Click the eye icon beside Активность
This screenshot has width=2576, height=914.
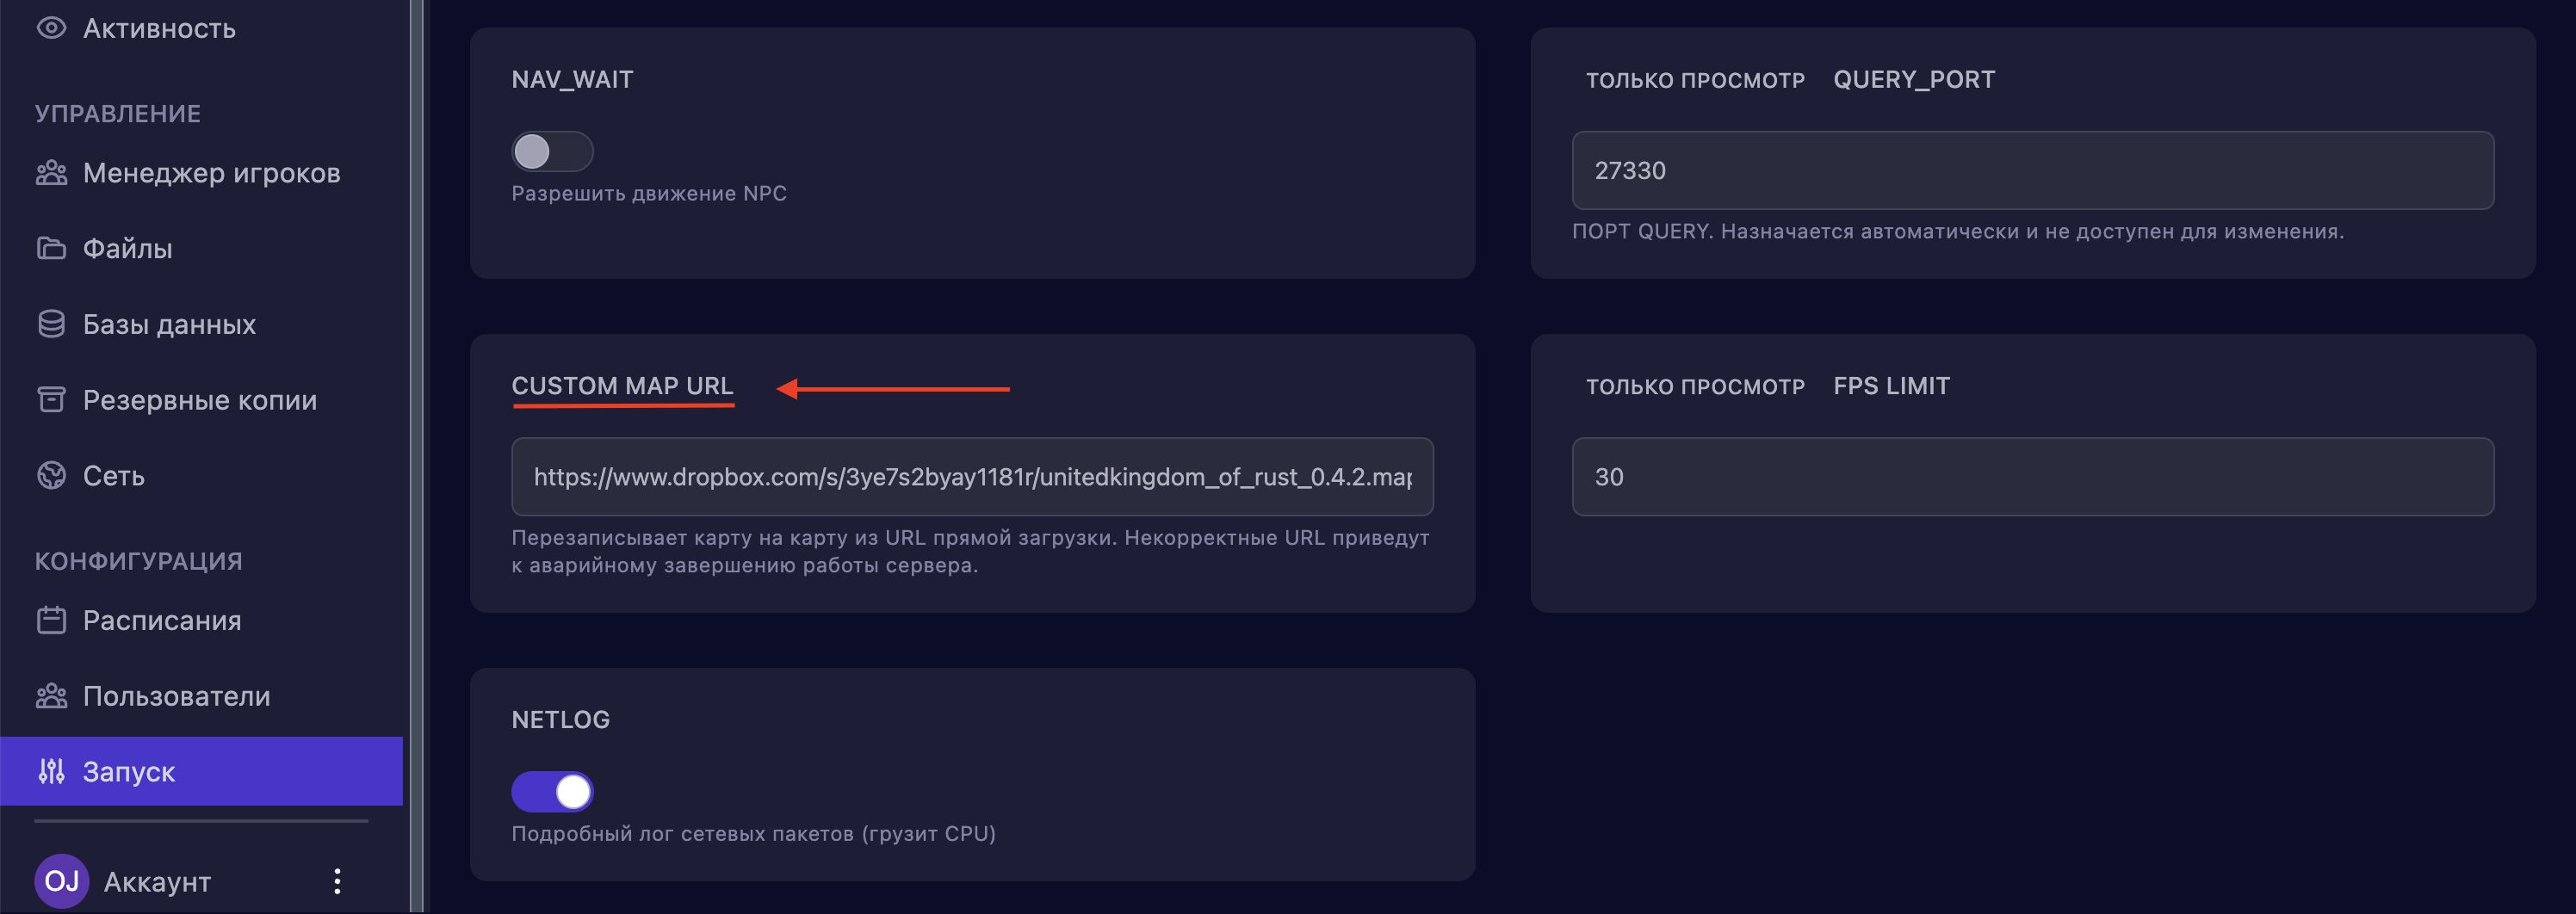tap(51, 28)
